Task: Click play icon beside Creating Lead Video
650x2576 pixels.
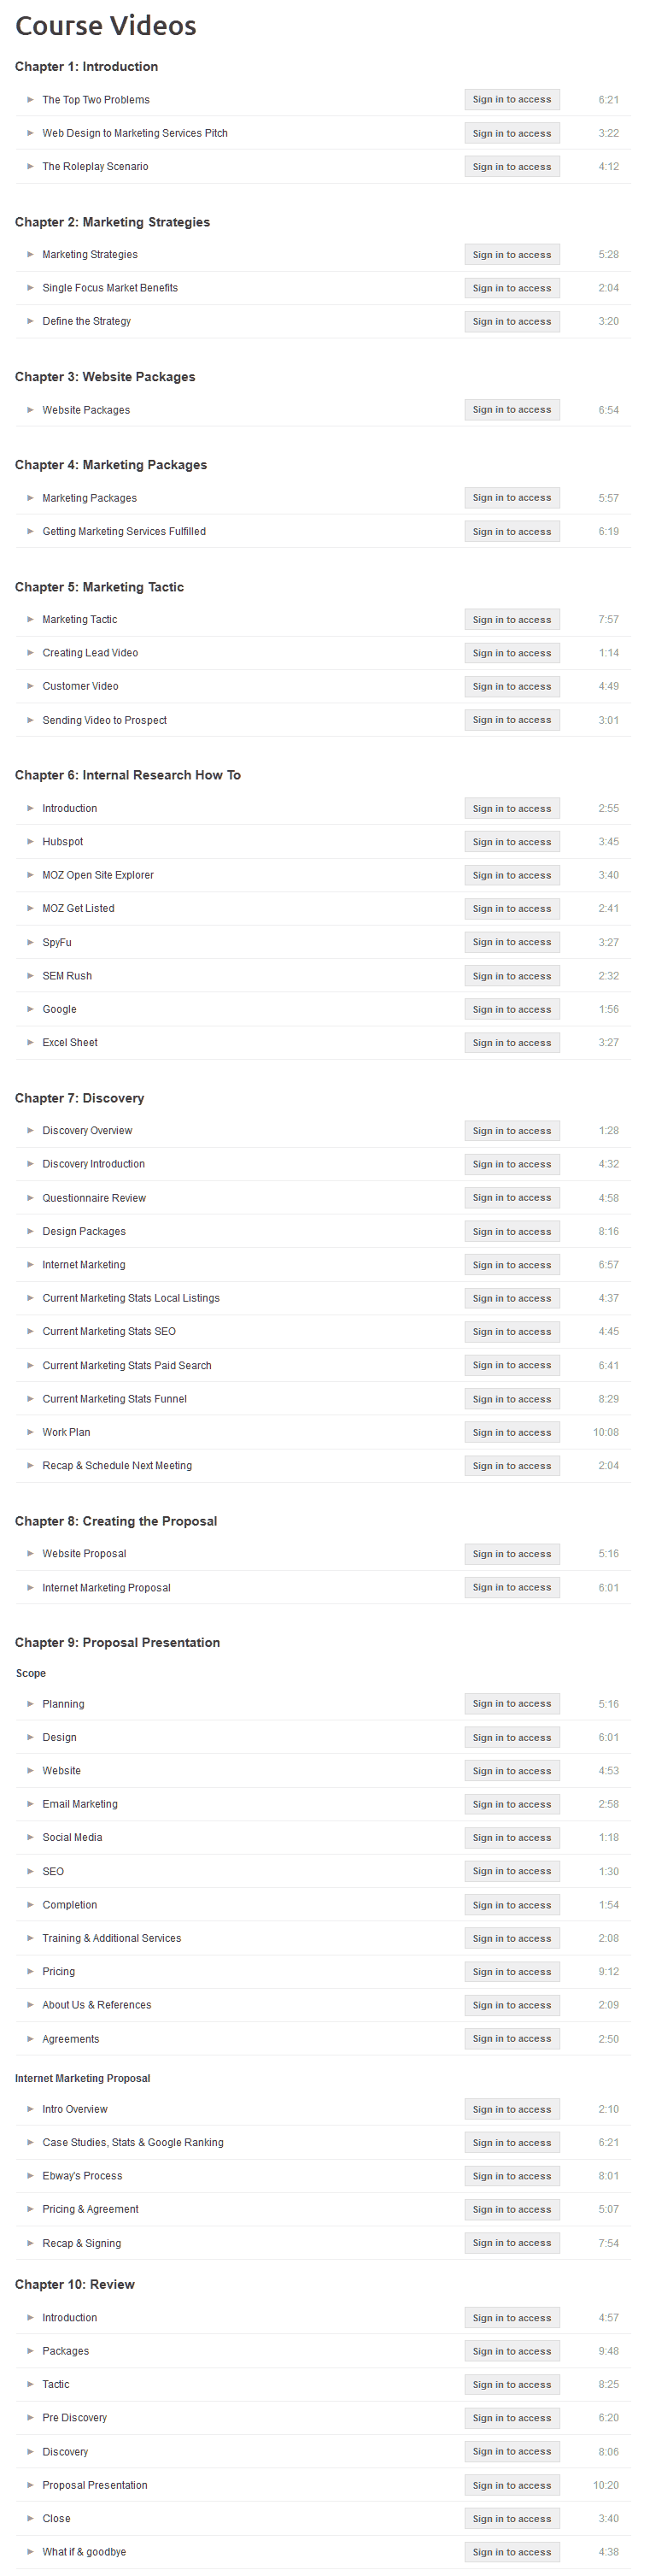Action: [x=30, y=653]
